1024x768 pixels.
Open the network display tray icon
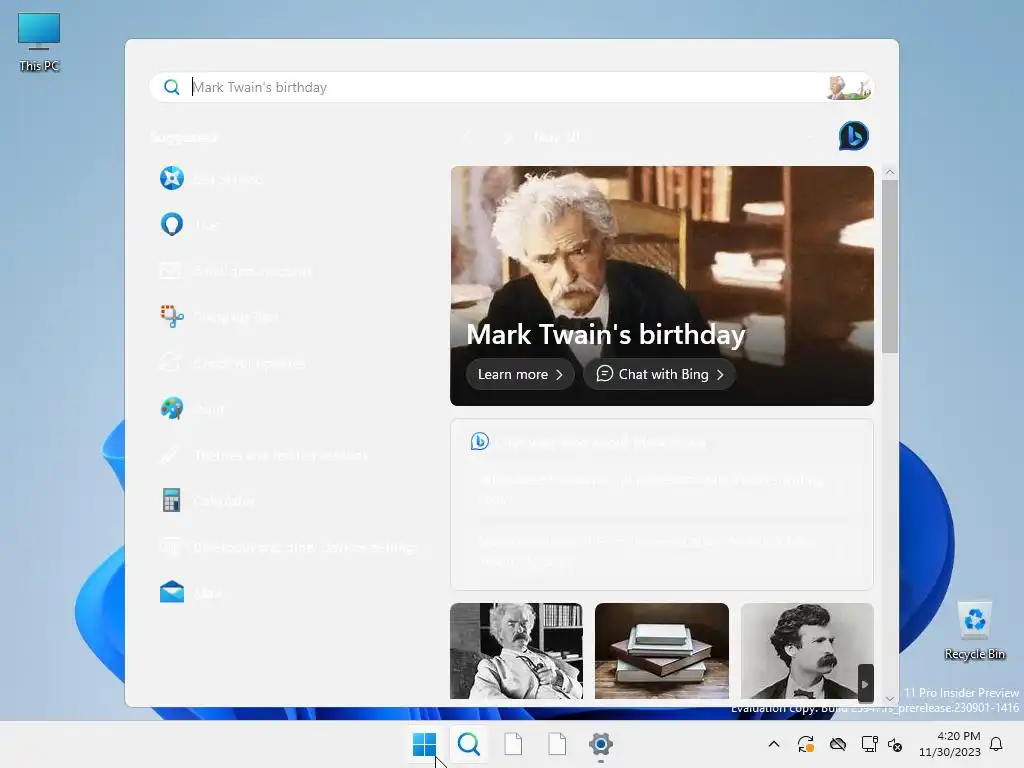tap(869, 744)
